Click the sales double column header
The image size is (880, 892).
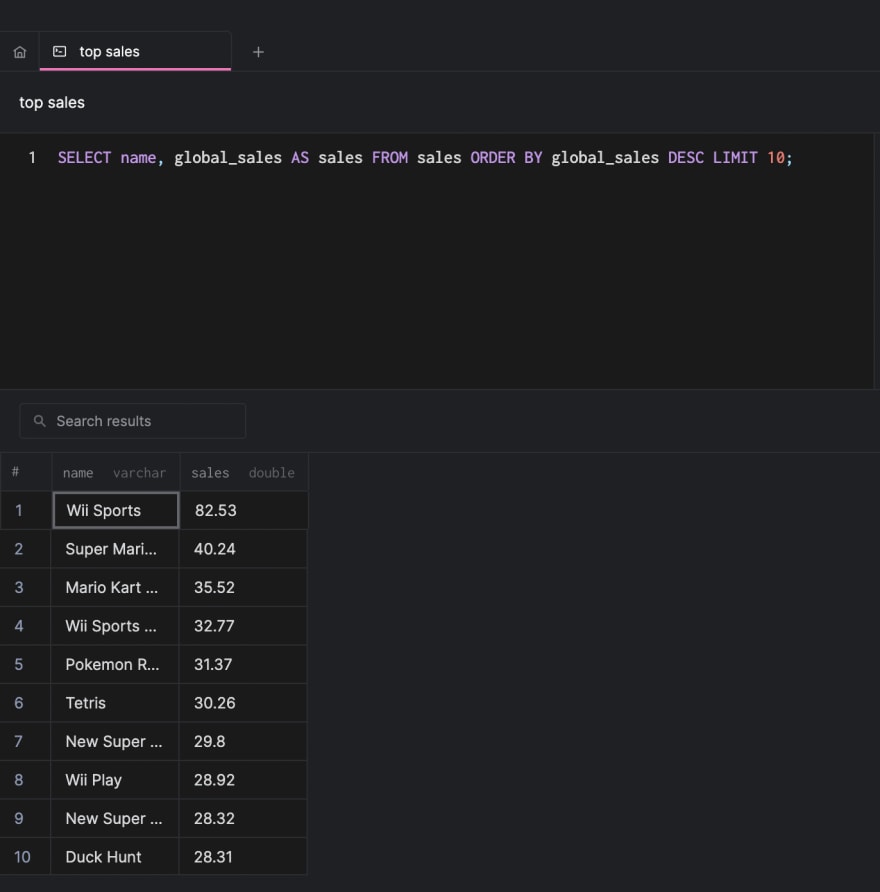[243, 473]
